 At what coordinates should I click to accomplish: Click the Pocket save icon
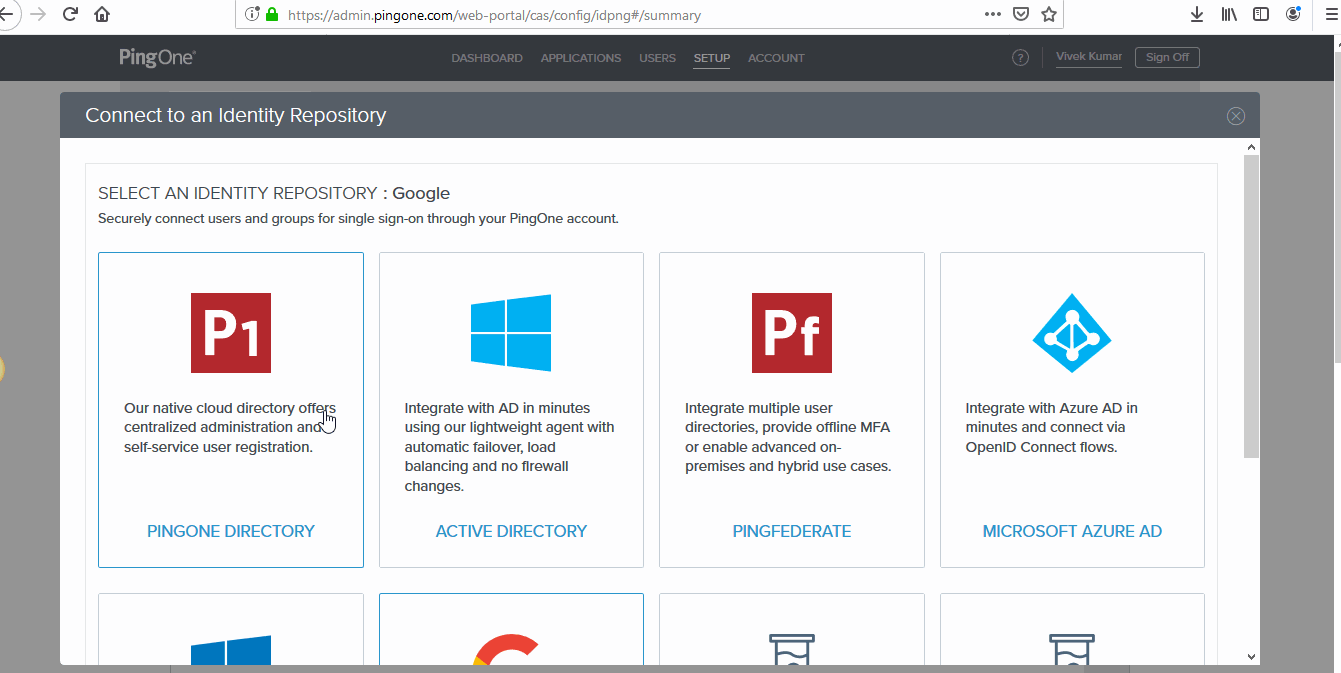click(x=1020, y=15)
